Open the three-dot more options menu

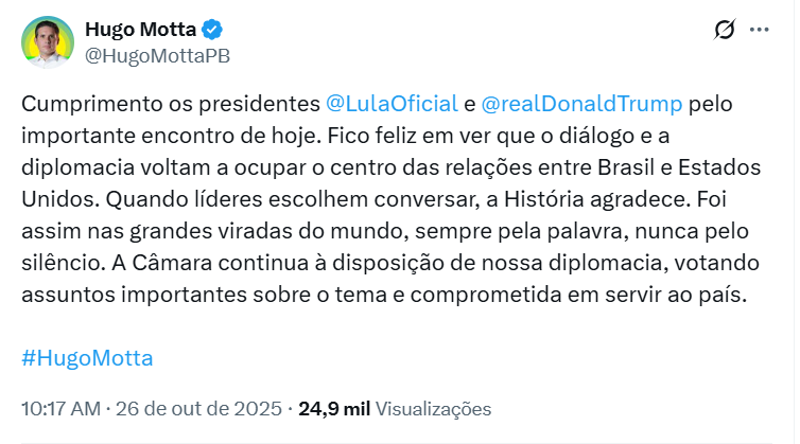click(x=760, y=31)
